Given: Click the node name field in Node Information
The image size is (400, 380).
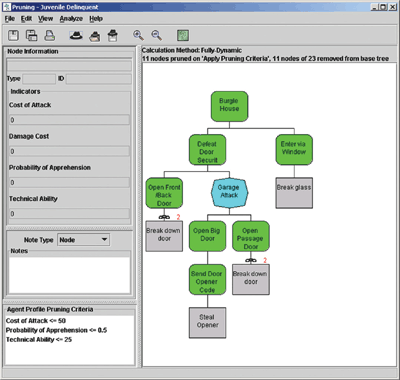Looking at the screenshot, I should (69, 65).
